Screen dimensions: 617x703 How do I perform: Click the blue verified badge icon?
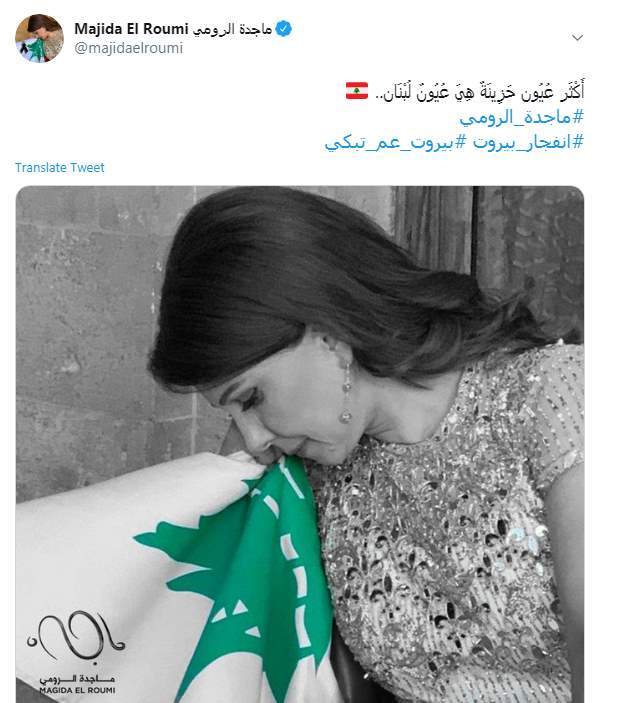pos(283,29)
